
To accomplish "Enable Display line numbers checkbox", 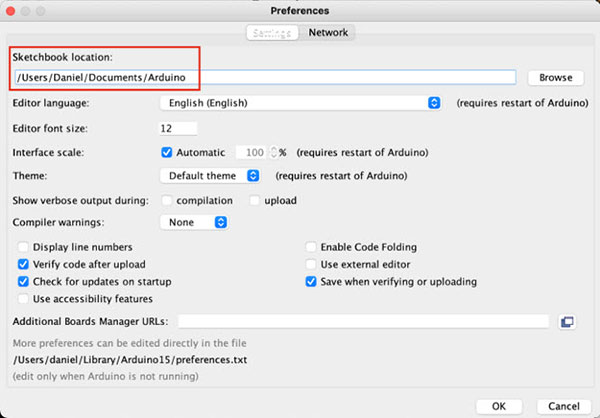I will (24, 247).
